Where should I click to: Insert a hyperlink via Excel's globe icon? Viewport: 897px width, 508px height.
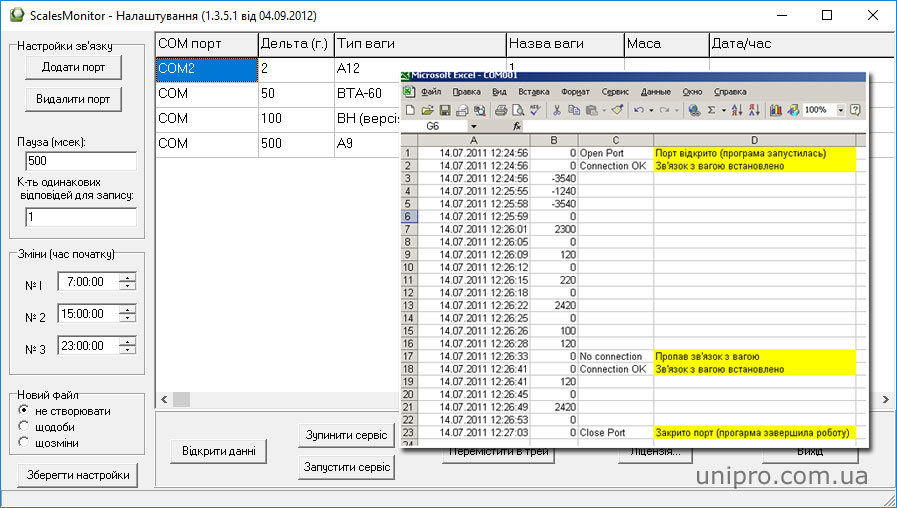pos(694,110)
